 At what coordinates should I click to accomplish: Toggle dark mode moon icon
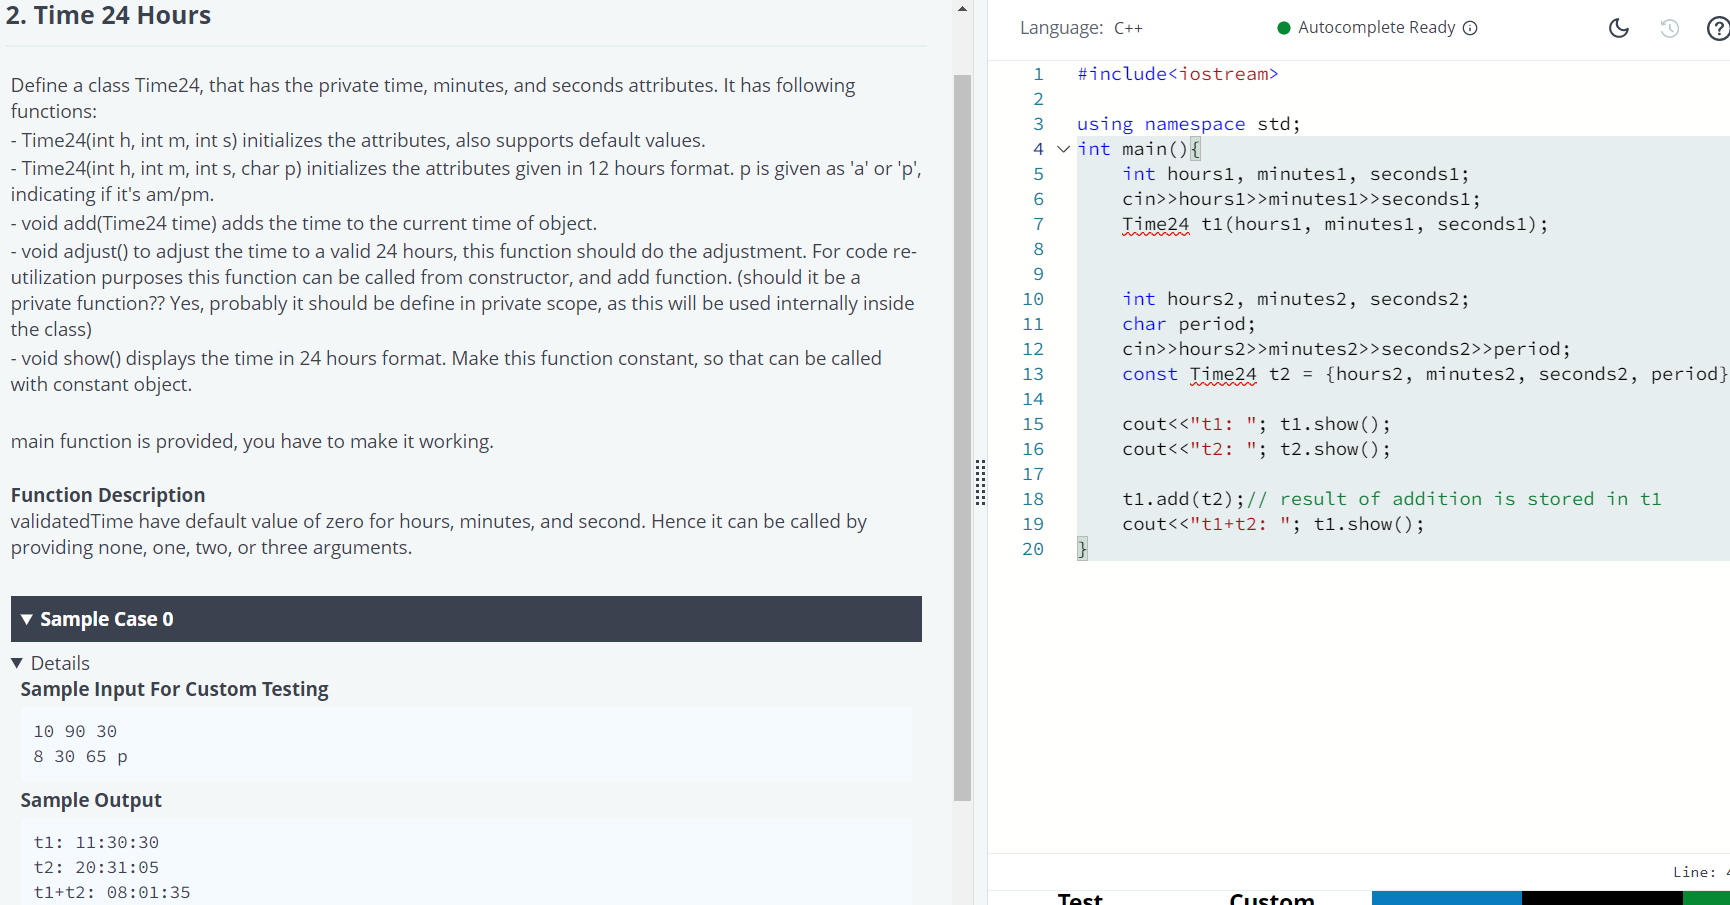click(1618, 28)
